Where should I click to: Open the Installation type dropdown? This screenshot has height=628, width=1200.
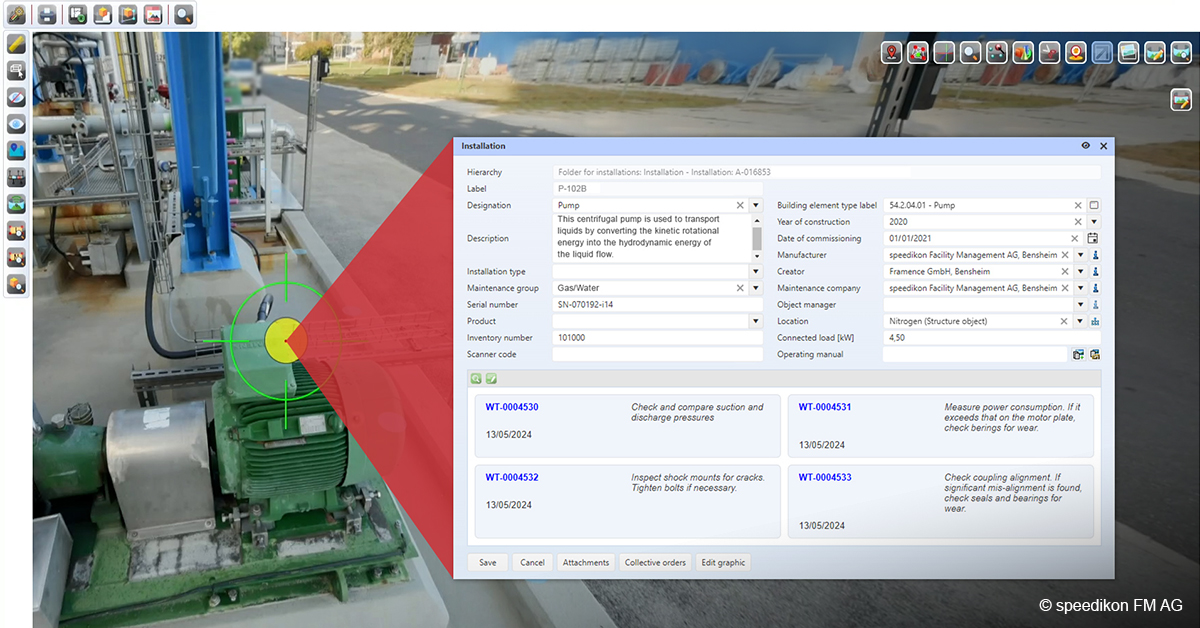pos(756,271)
